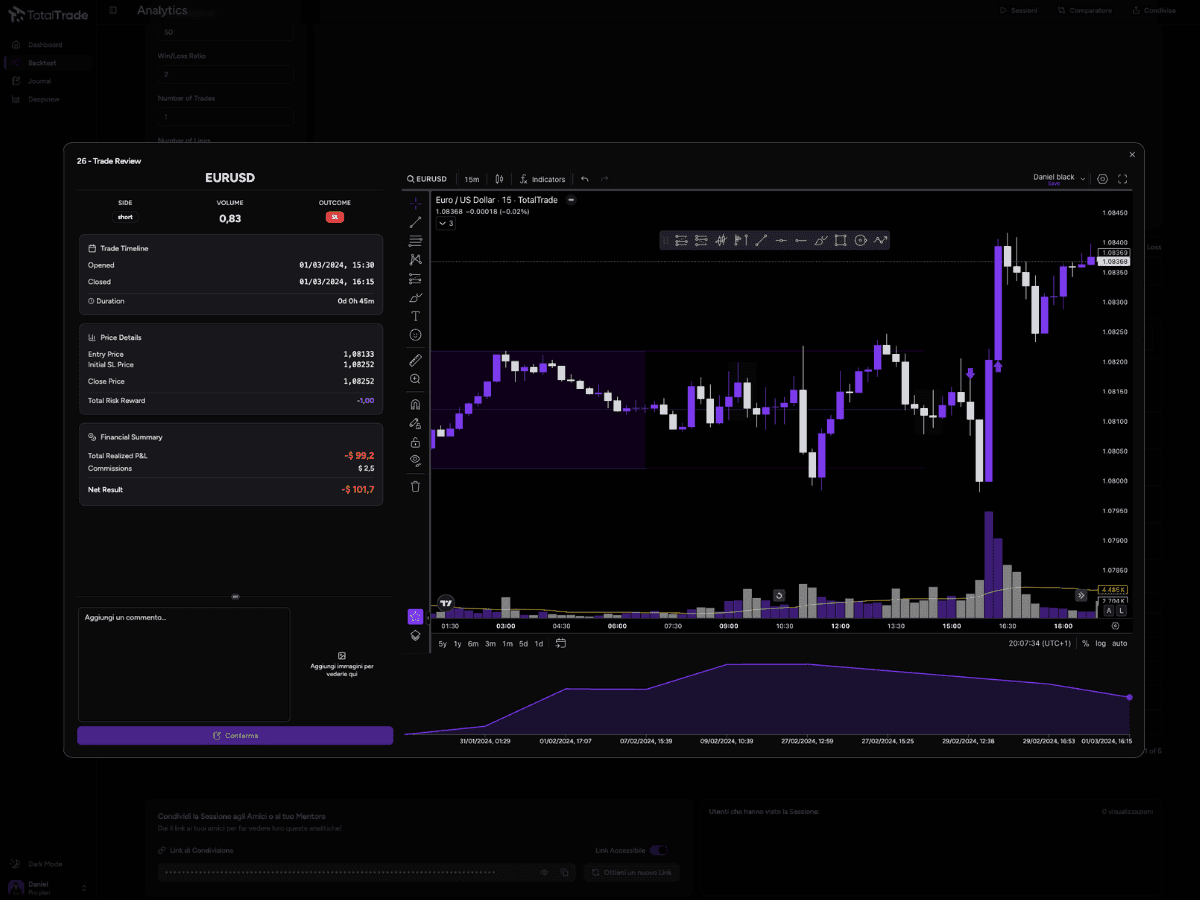Select long position tool in floating toolbar
The height and width of the screenshot is (900, 1200).
point(681,240)
